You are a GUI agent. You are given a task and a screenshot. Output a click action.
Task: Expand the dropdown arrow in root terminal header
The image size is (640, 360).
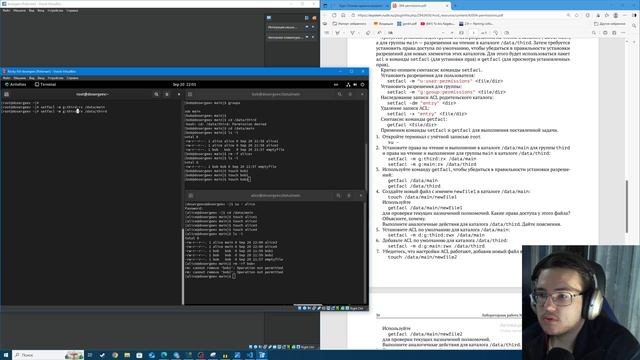coord(179,94)
